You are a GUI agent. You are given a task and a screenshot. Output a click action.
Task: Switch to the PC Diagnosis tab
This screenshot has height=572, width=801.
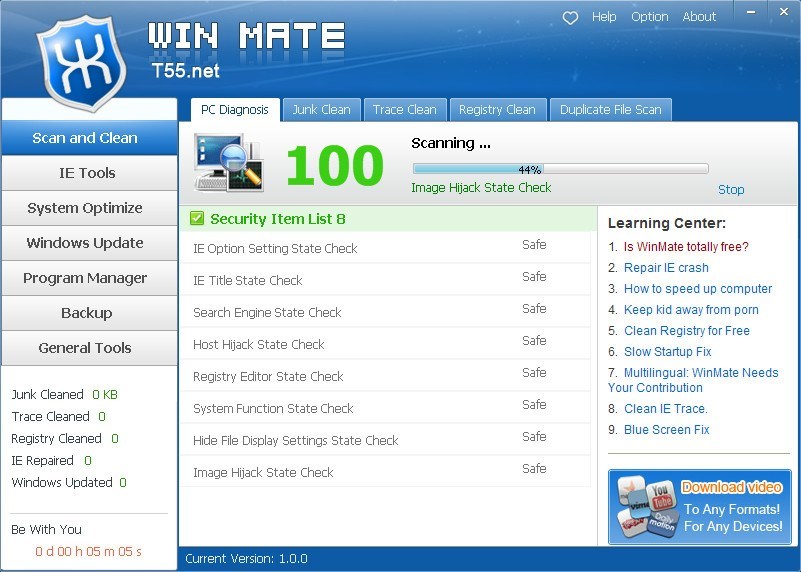click(x=235, y=110)
